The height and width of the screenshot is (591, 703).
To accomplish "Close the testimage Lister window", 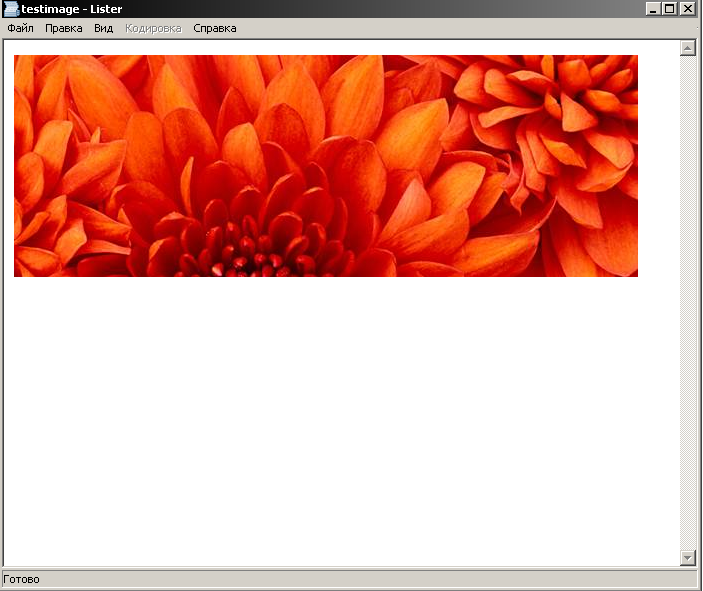I will click(x=686, y=9).
